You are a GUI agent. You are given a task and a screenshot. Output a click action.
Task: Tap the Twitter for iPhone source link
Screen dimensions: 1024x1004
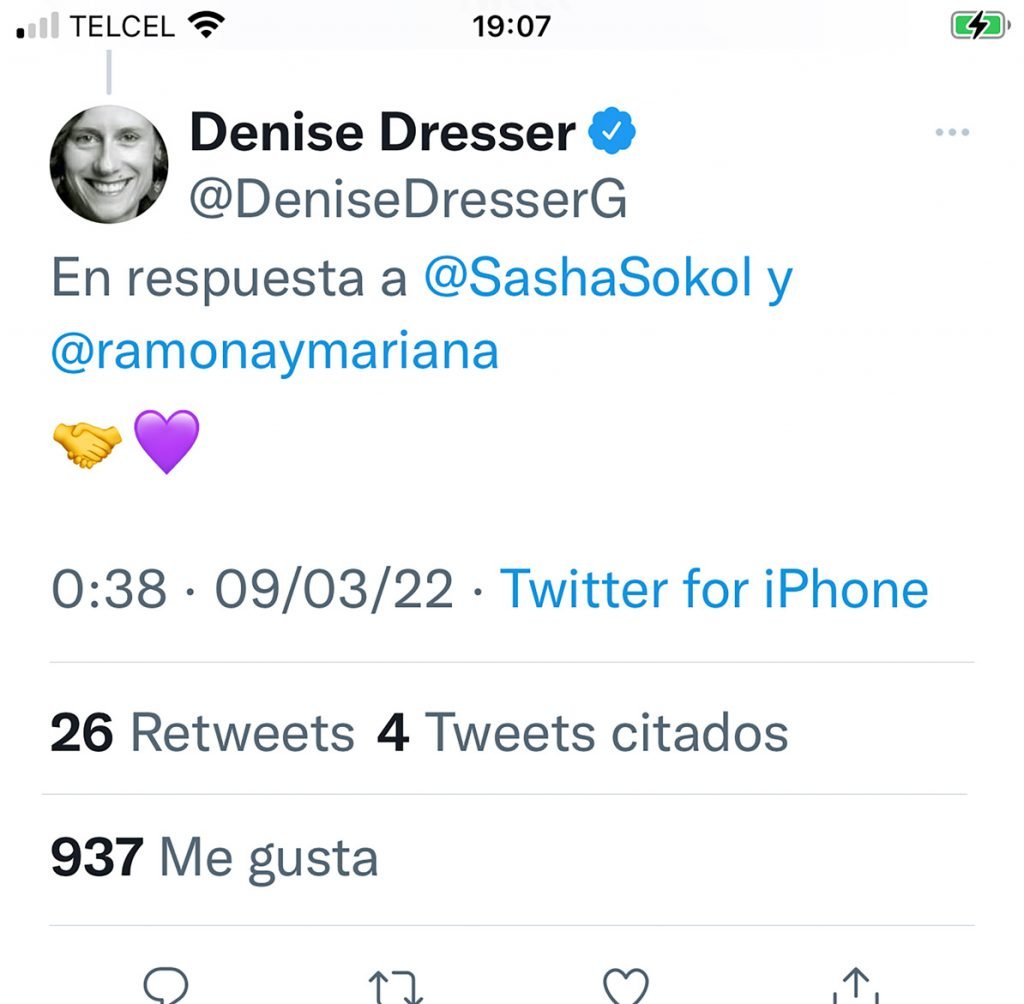point(714,589)
